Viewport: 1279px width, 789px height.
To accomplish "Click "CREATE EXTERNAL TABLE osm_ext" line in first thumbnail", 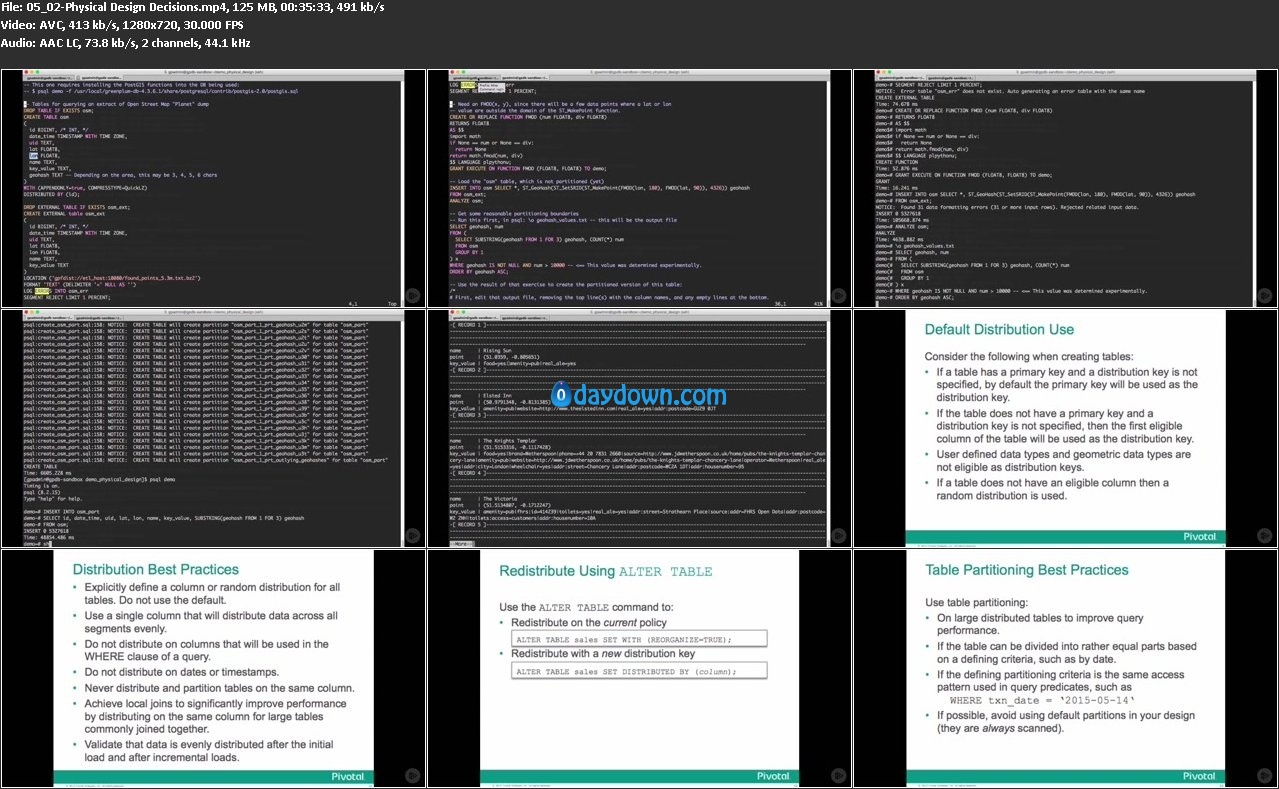I will coord(63,213).
